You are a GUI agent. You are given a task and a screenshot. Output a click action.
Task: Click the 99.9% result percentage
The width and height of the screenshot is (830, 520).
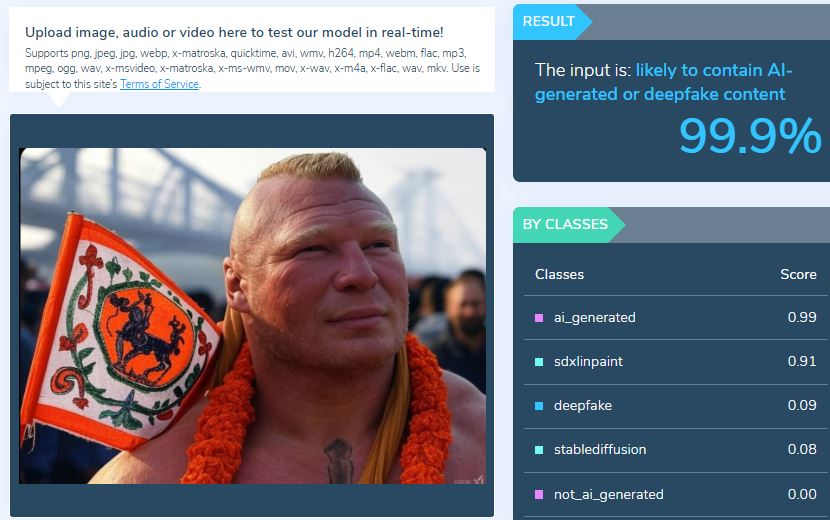pyautogui.click(x=750, y=136)
